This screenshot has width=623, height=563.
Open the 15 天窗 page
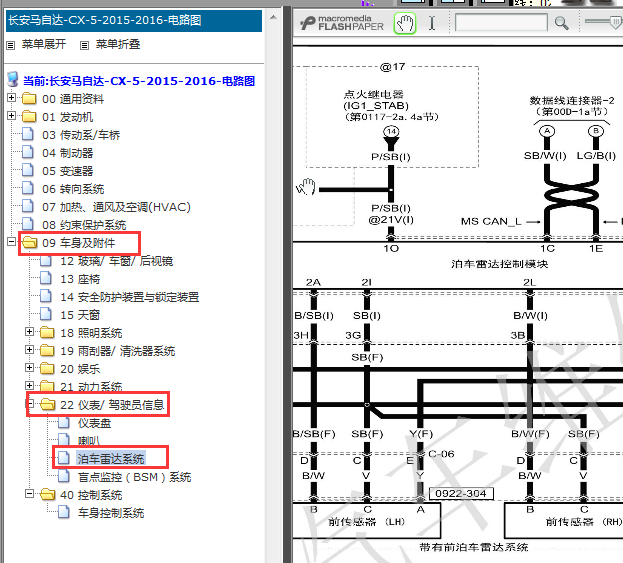(x=80, y=315)
